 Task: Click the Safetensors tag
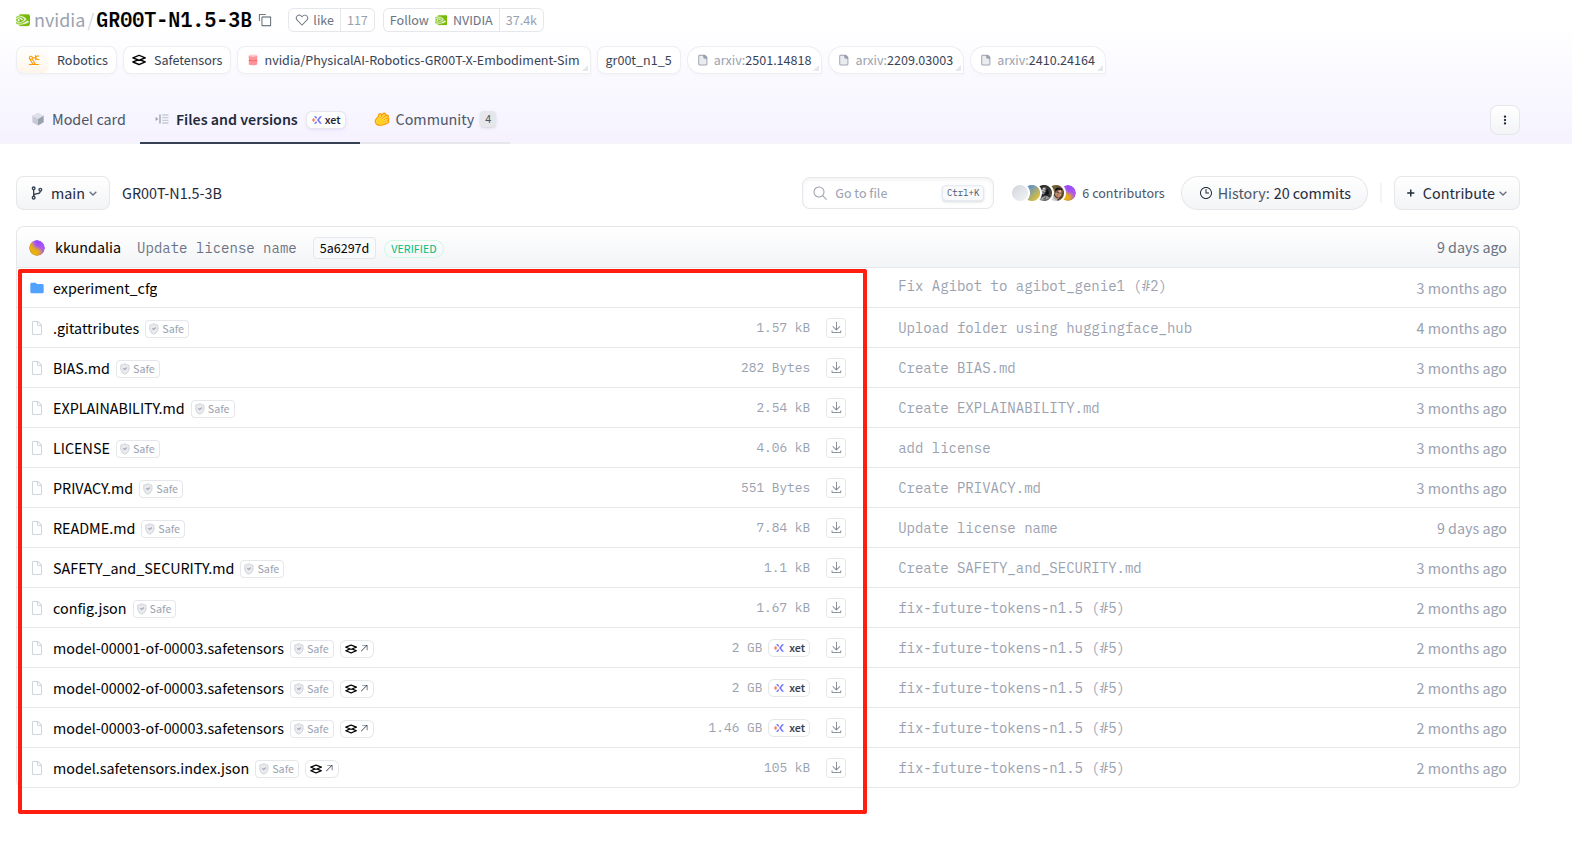click(177, 60)
